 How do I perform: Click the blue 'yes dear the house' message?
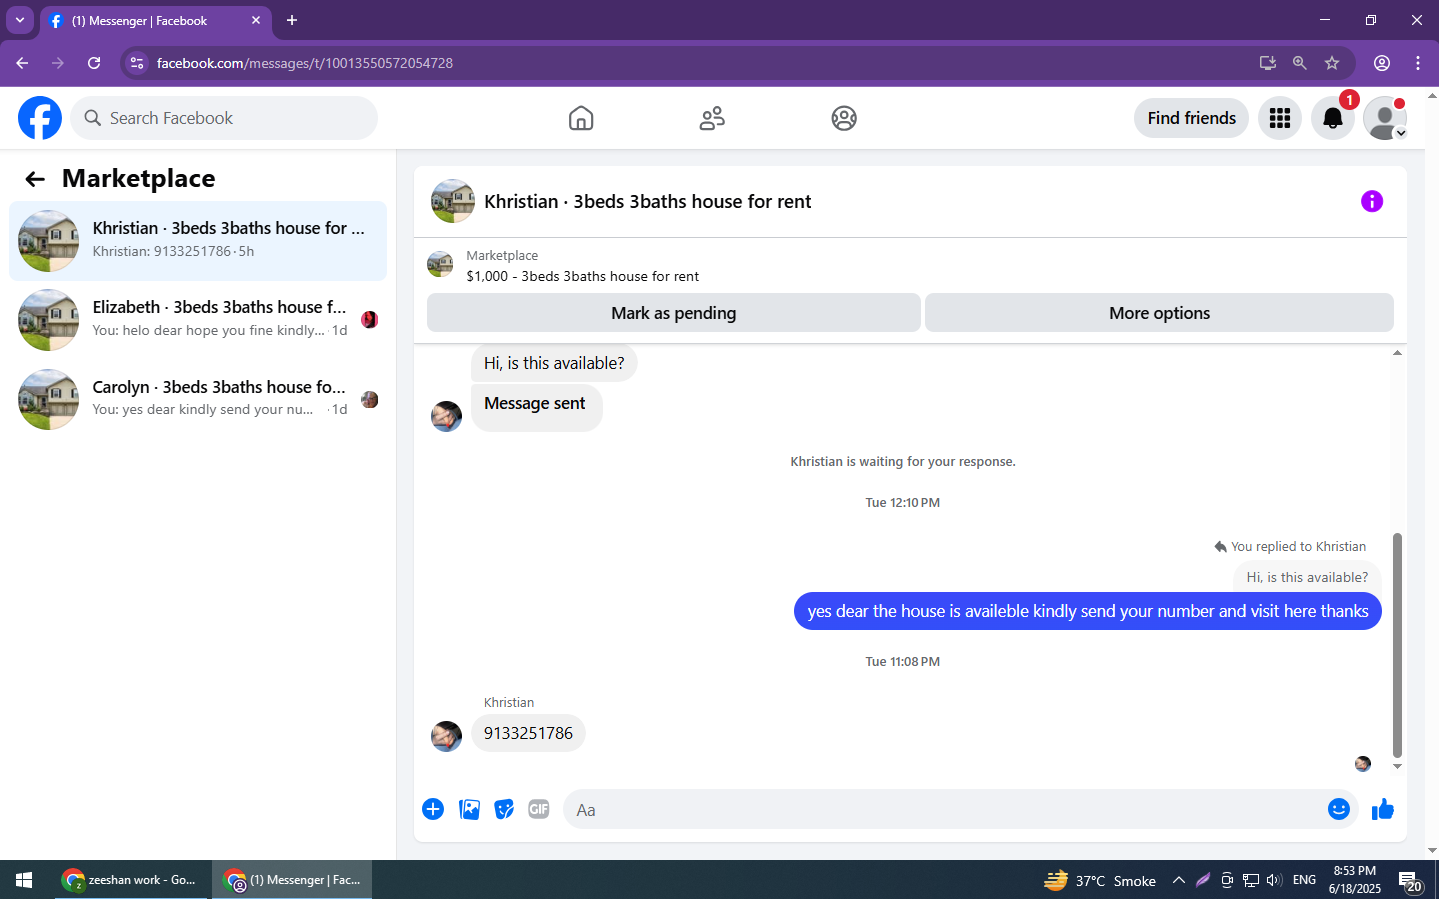1088,611
